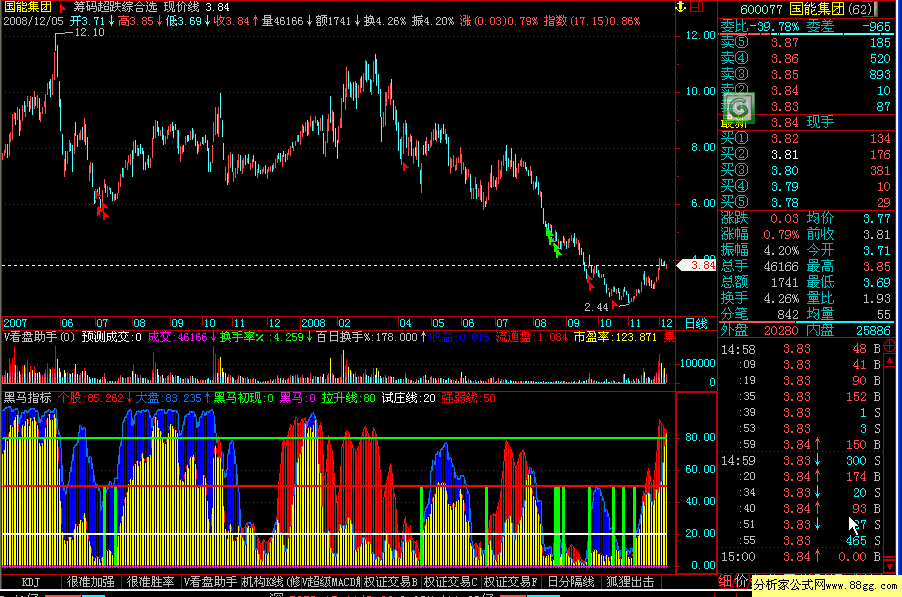
Task: Select the 权证交易F tab
Action: [x=510, y=582]
